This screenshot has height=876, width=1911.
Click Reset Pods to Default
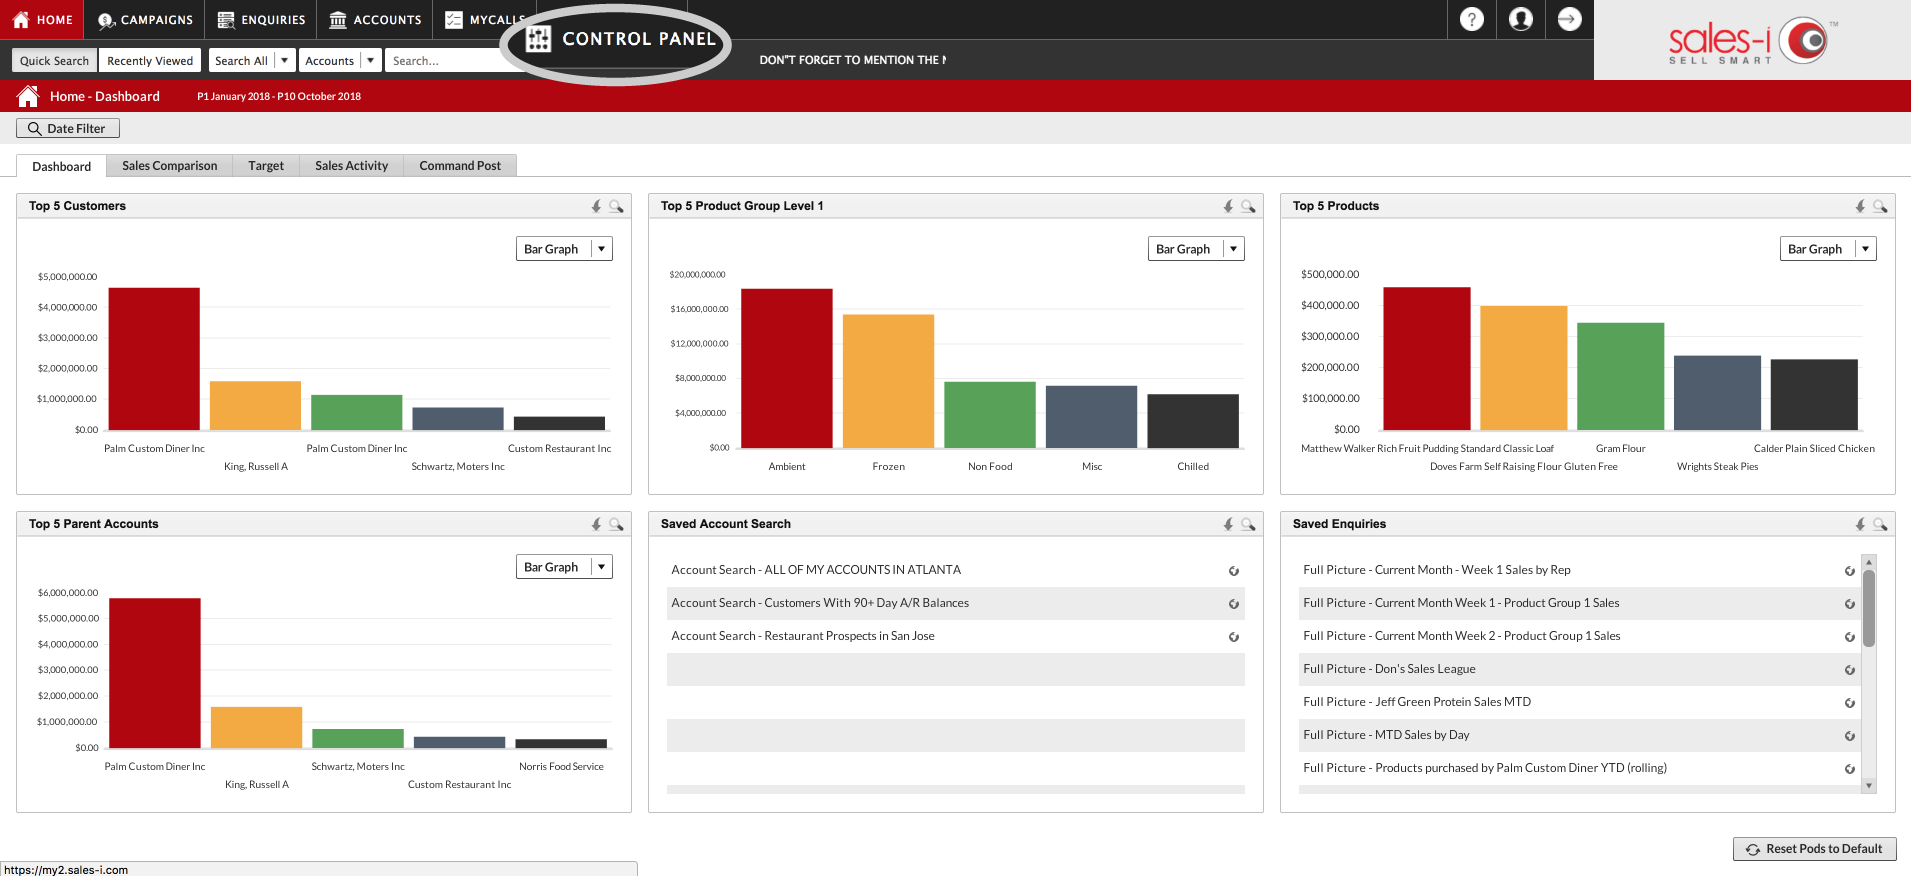(1814, 849)
